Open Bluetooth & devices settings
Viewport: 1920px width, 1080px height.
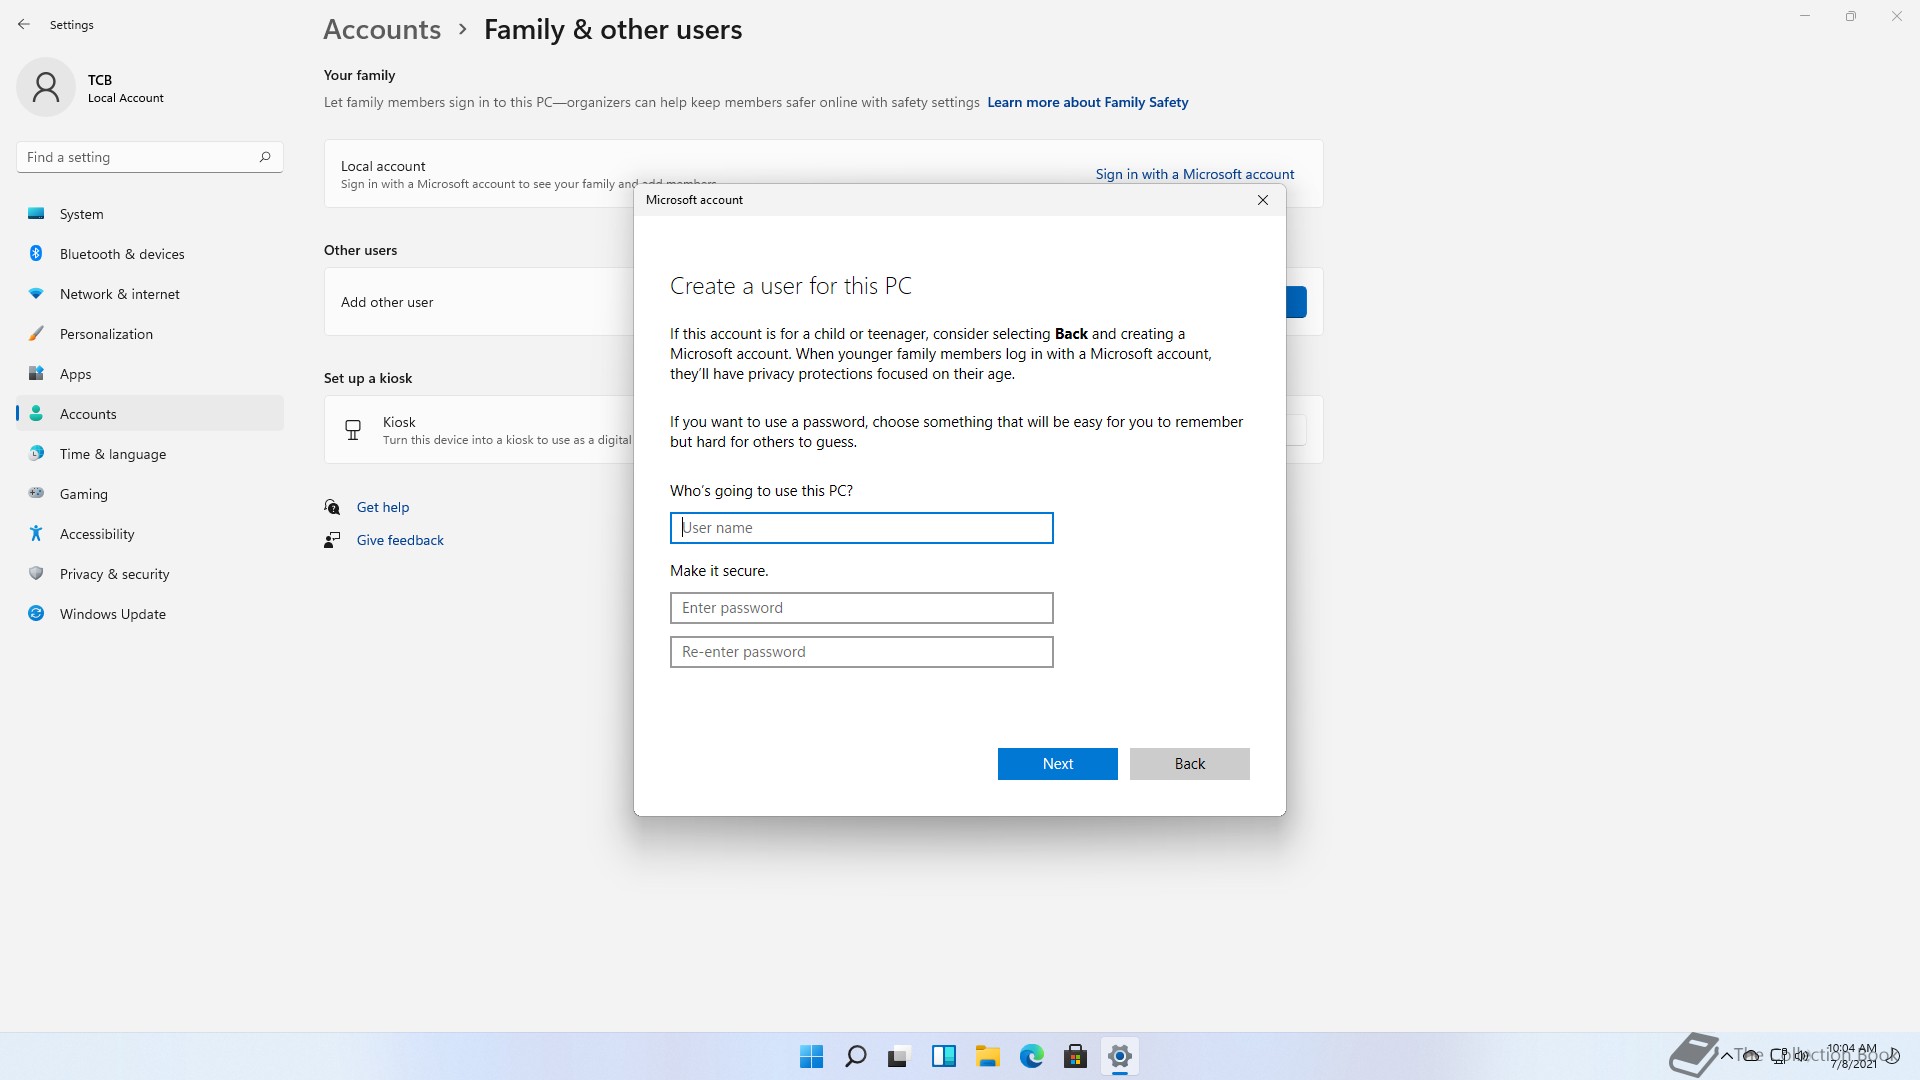(x=150, y=254)
